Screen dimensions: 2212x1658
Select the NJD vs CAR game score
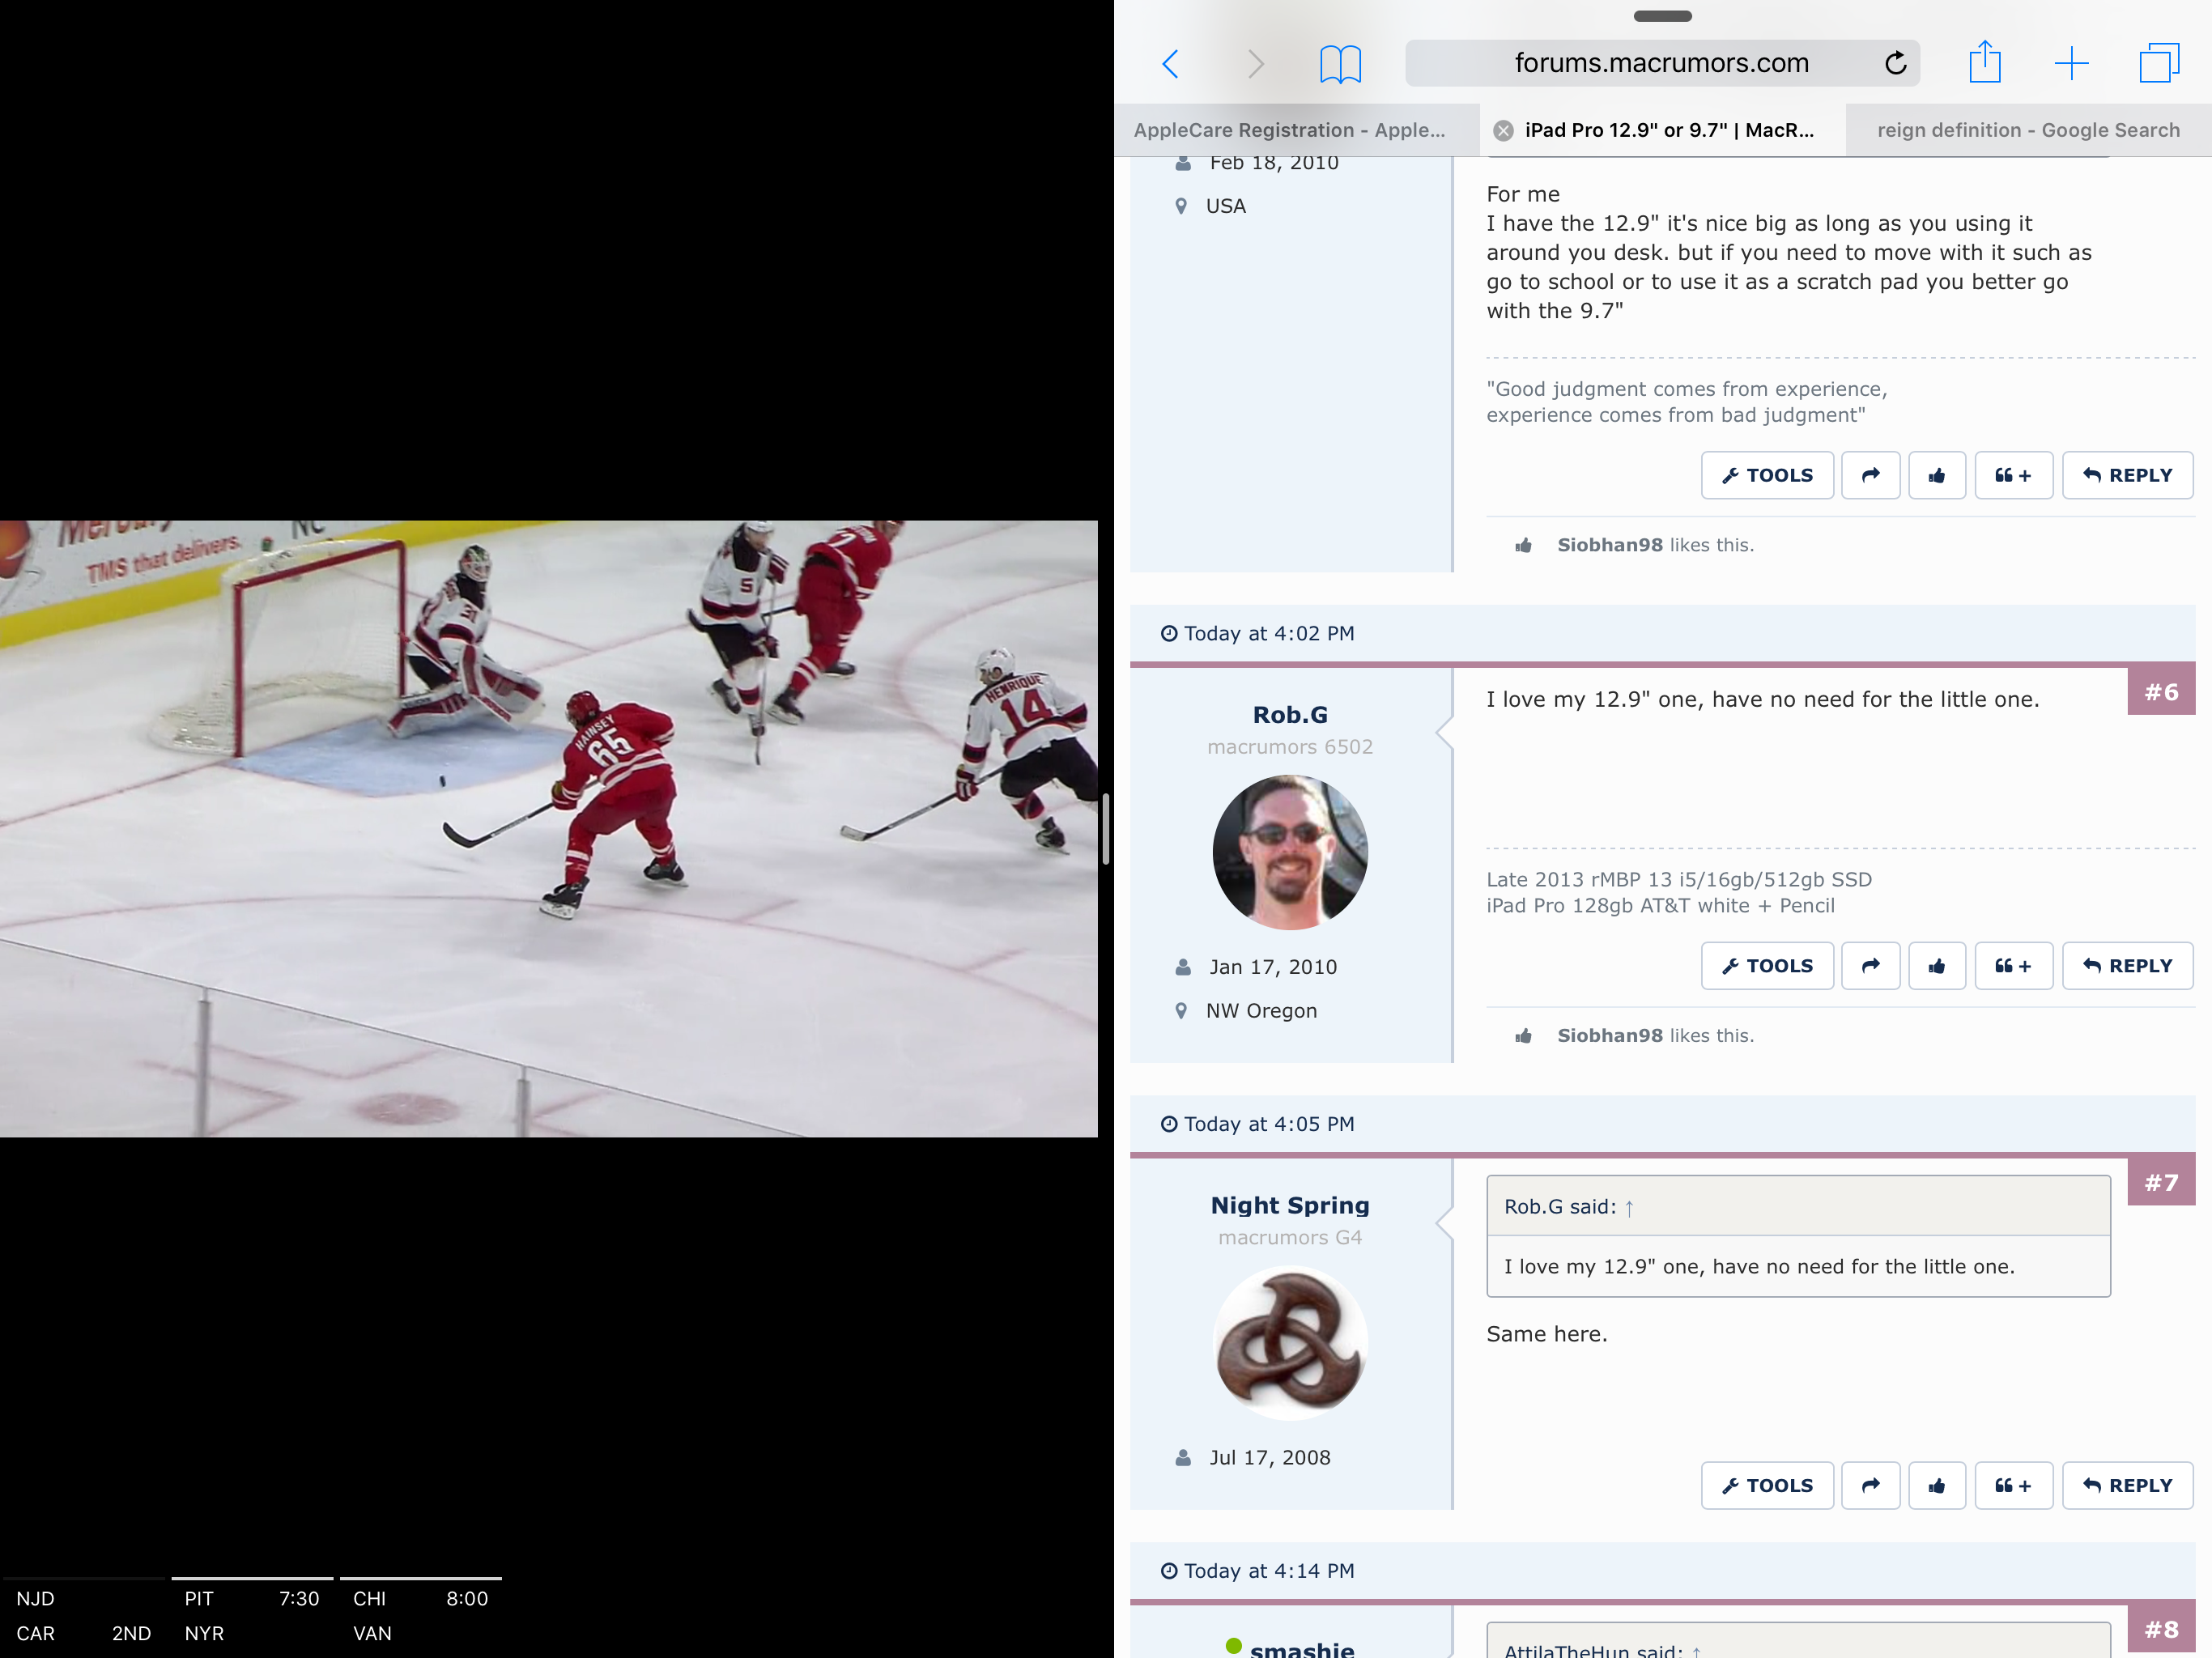pyautogui.click(x=84, y=1616)
